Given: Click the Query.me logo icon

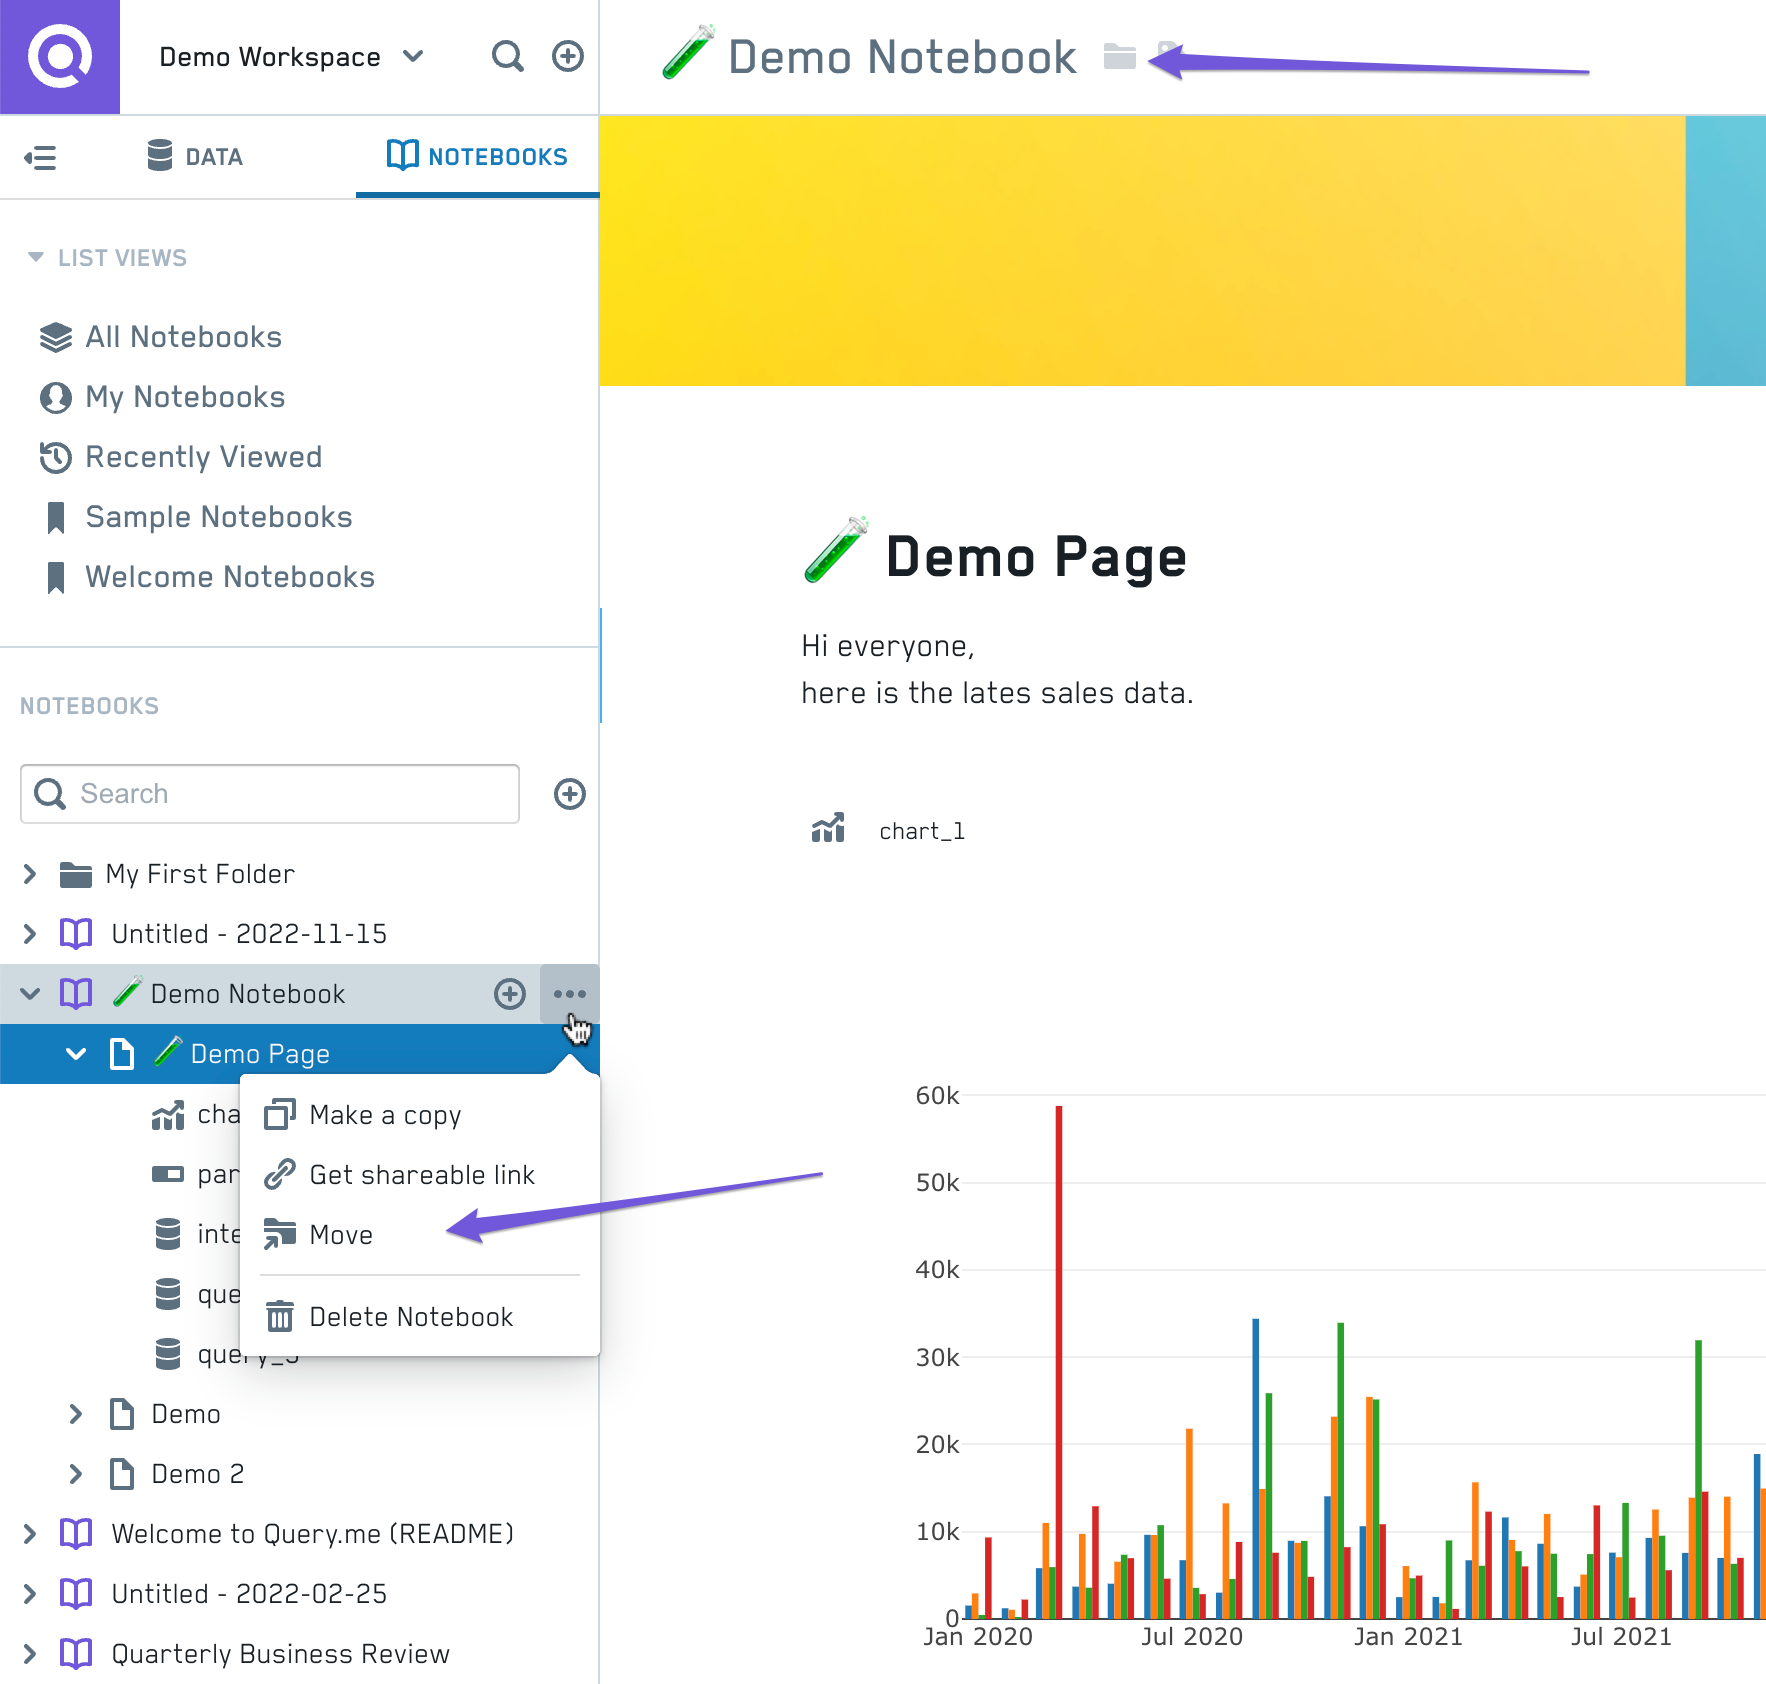Looking at the screenshot, I should pyautogui.click(x=60, y=57).
